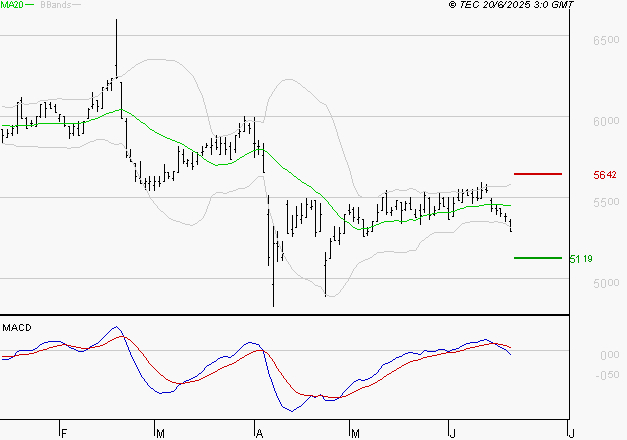Click the MACD indicator panel title
627x440 pixels.
point(17,327)
